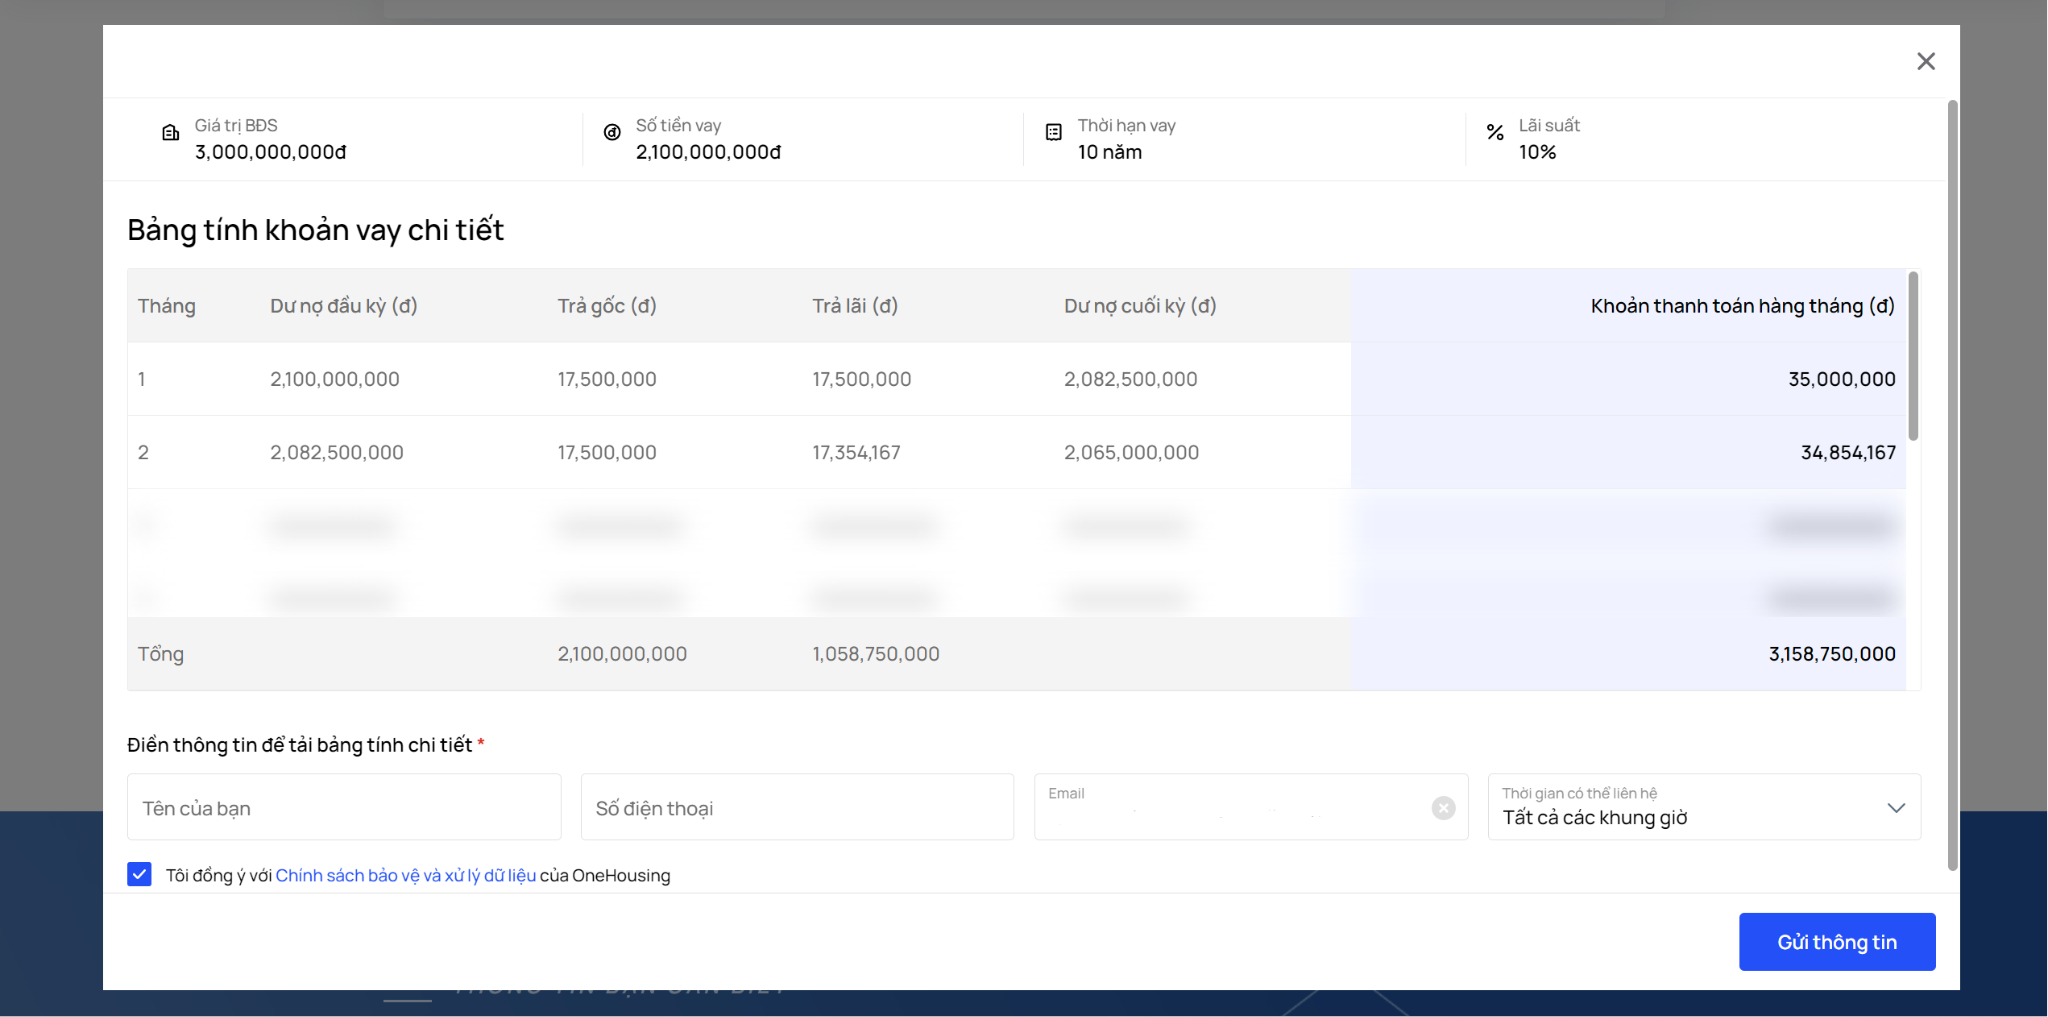Close the loan calculation dialog

[1925, 61]
